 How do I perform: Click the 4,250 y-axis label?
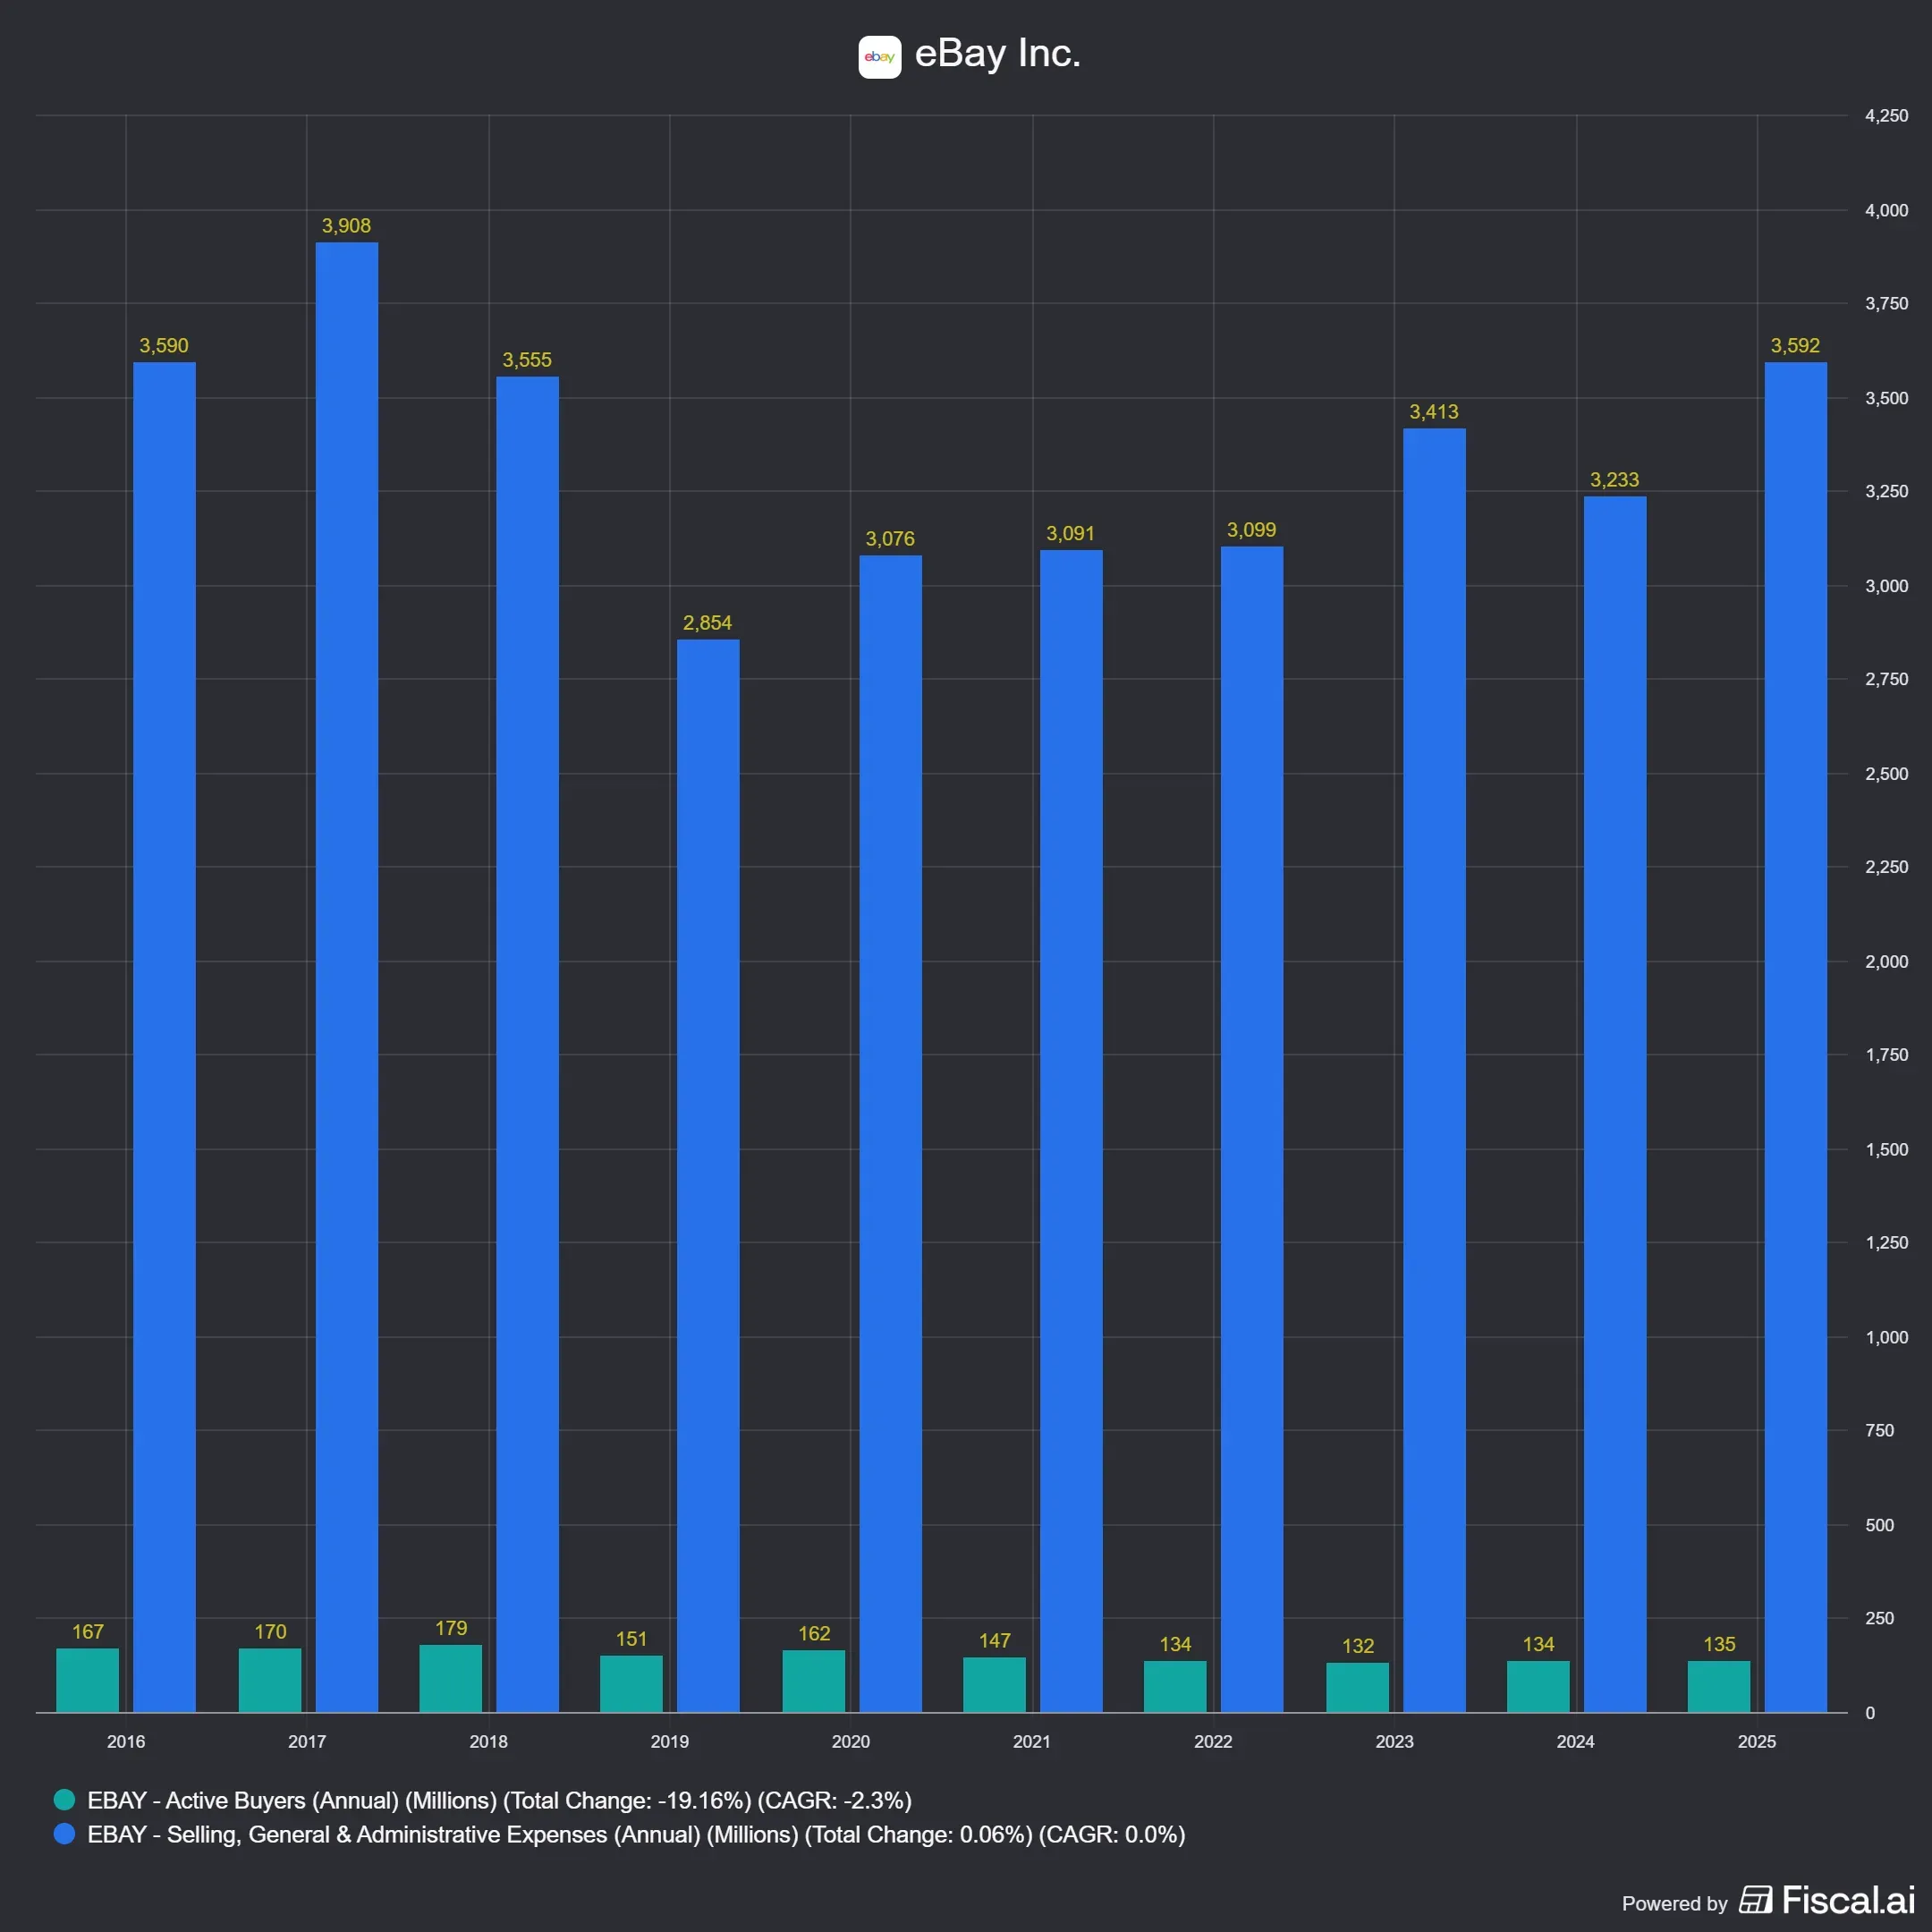1887,116
